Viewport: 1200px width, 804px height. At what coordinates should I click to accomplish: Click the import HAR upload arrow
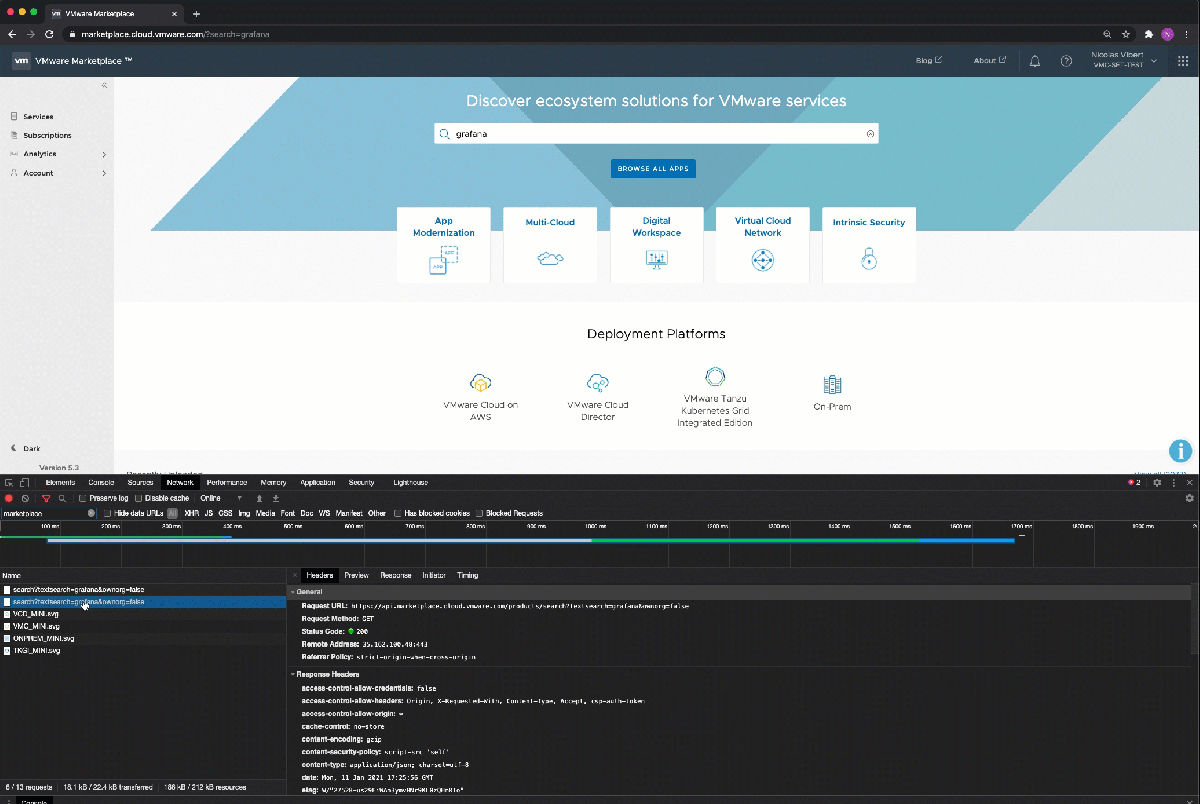click(259, 498)
